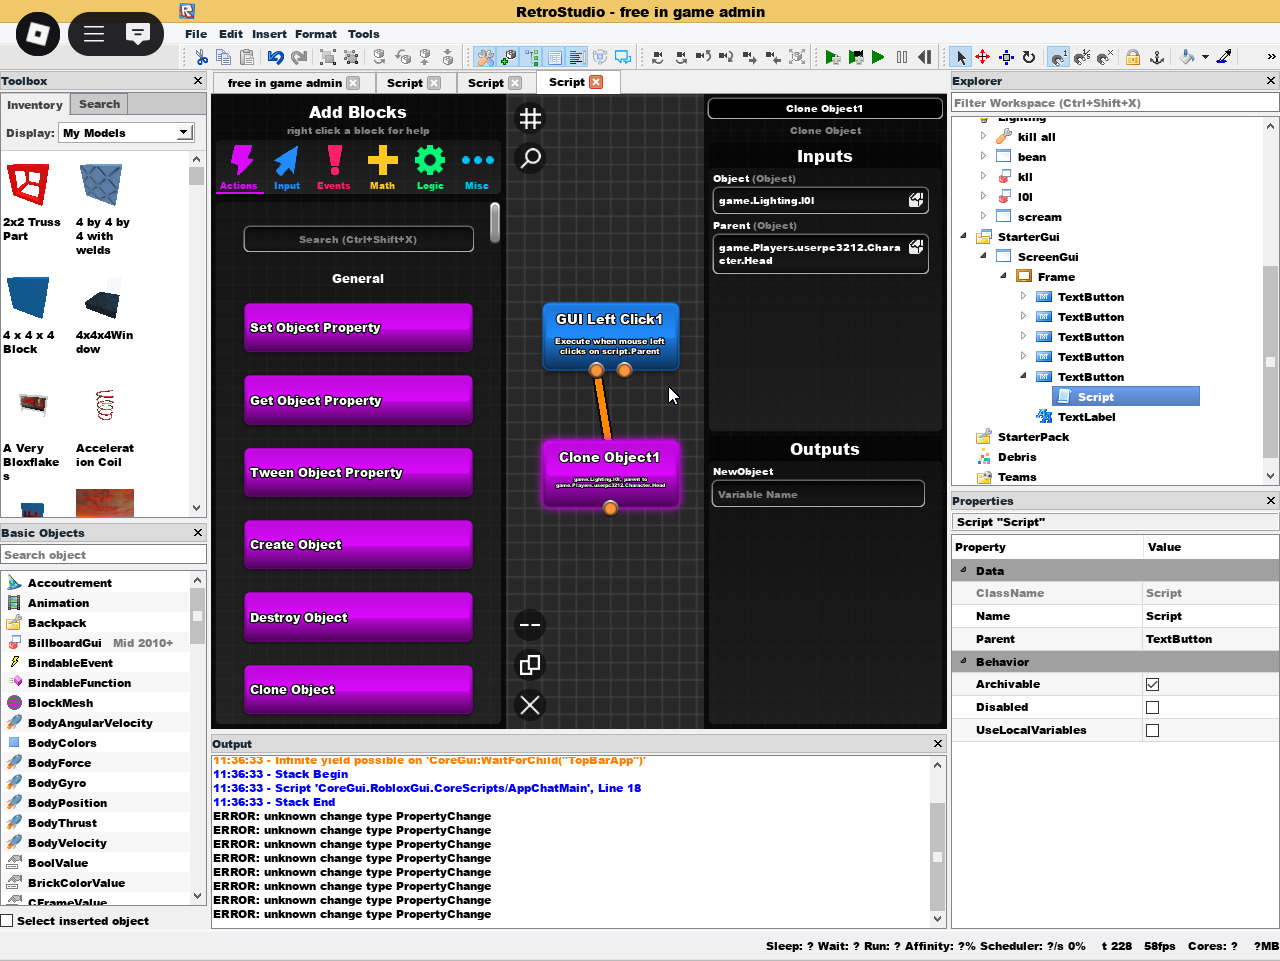This screenshot has width=1280, height=961.
Task: Open the Insert menu
Action: coord(269,34)
